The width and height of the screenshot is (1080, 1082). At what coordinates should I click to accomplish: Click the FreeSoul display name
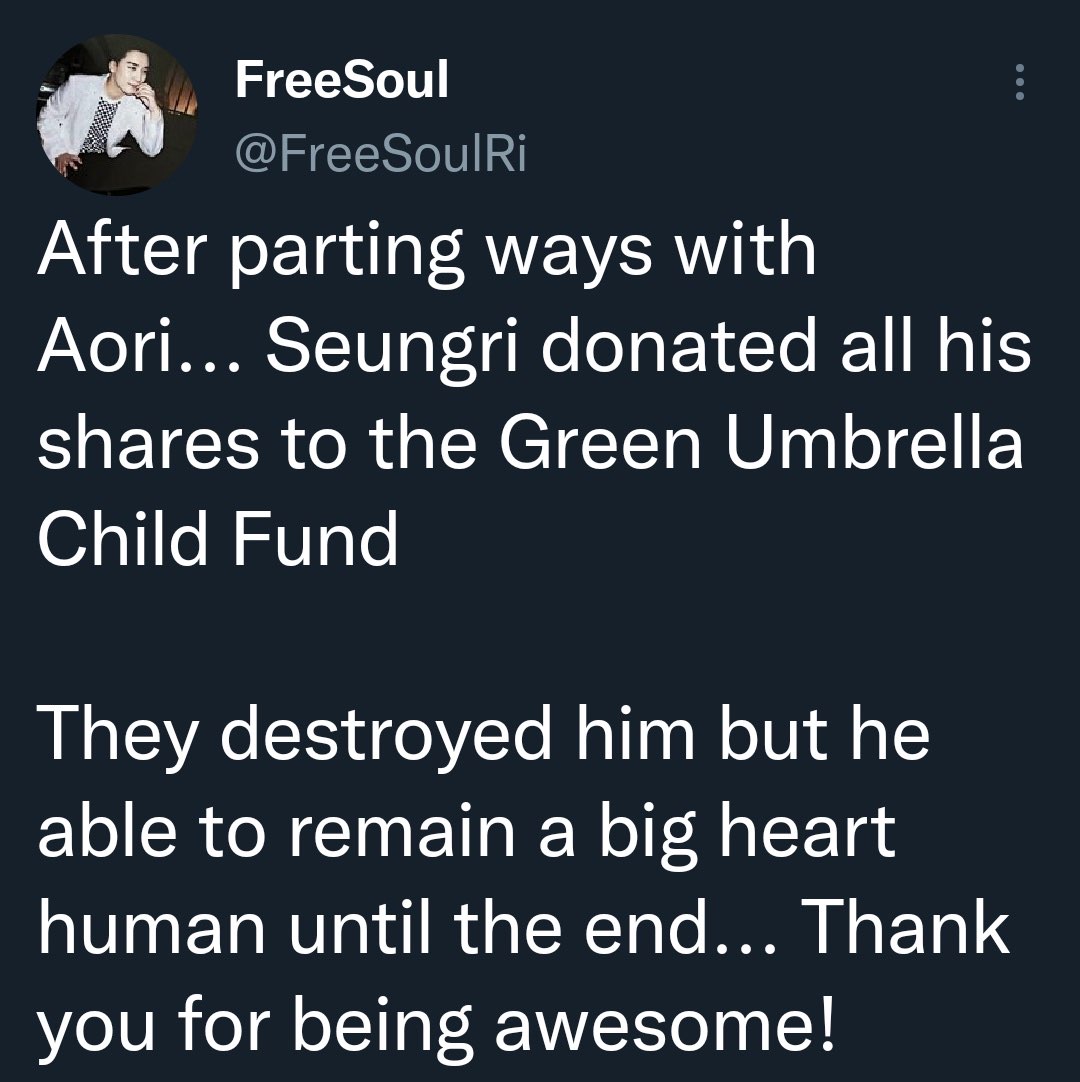(x=341, y=81)
